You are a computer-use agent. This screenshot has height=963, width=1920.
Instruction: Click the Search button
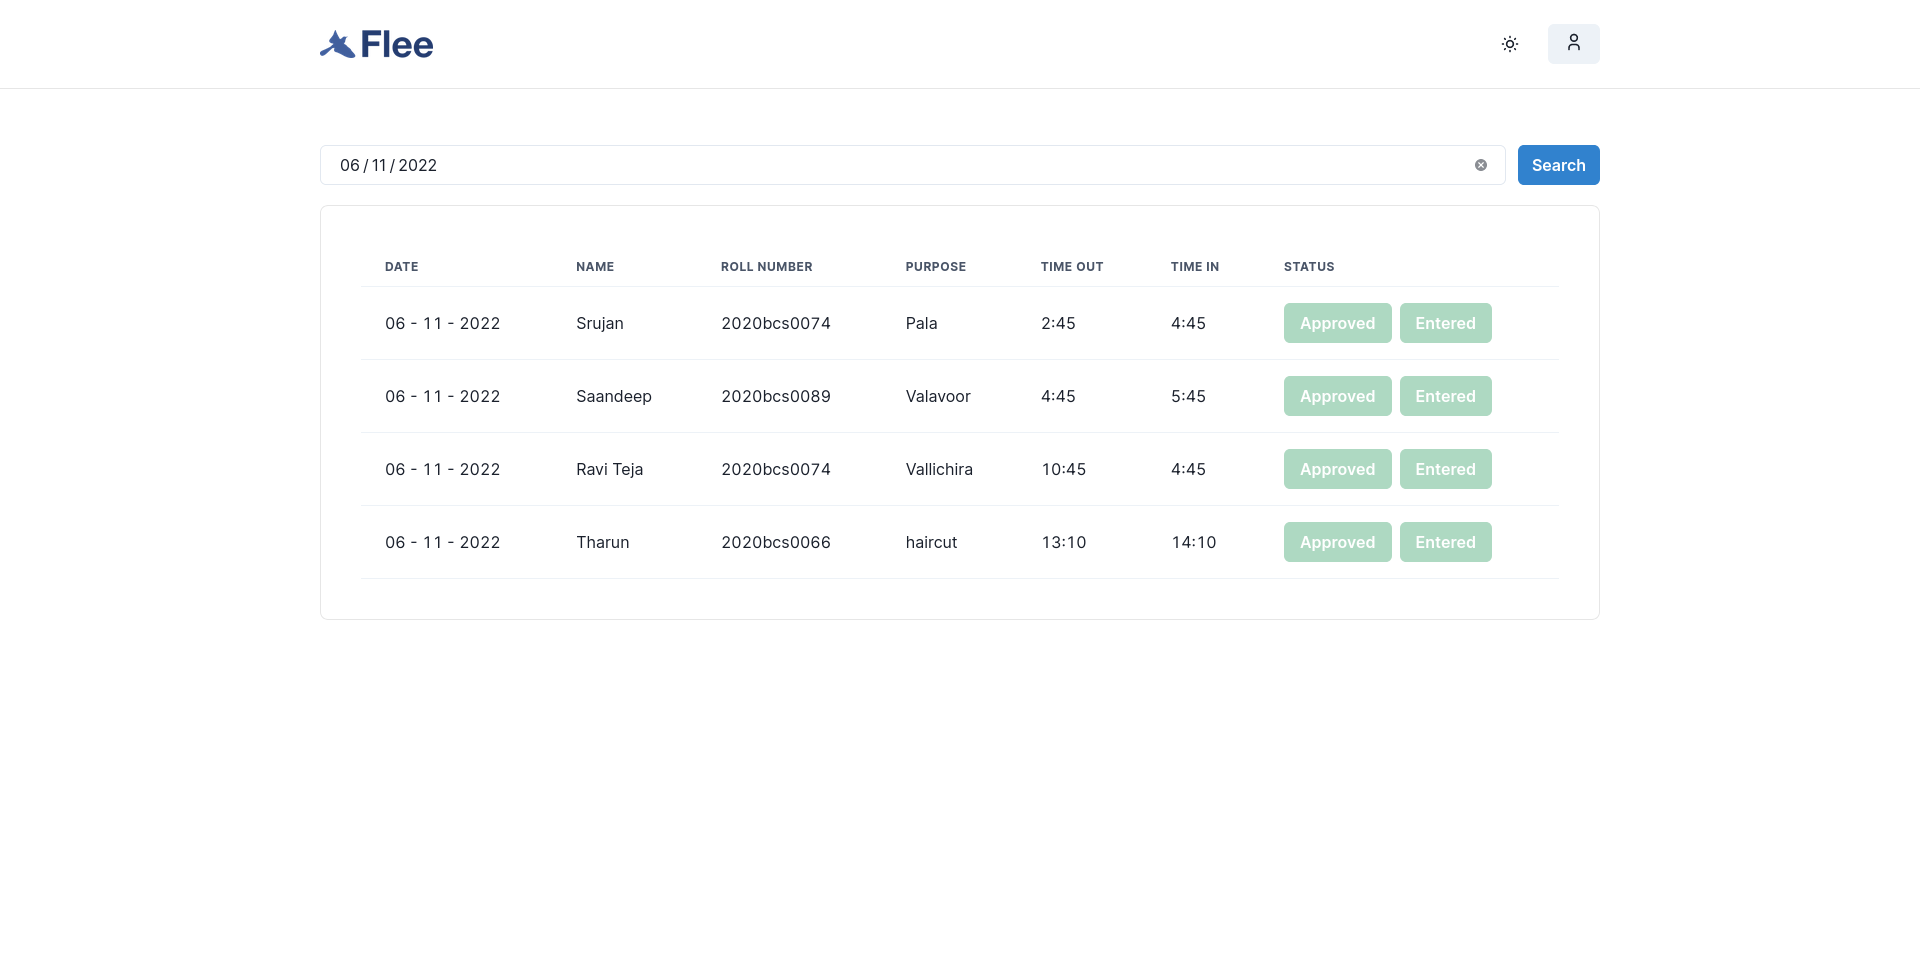[1559, 165]
